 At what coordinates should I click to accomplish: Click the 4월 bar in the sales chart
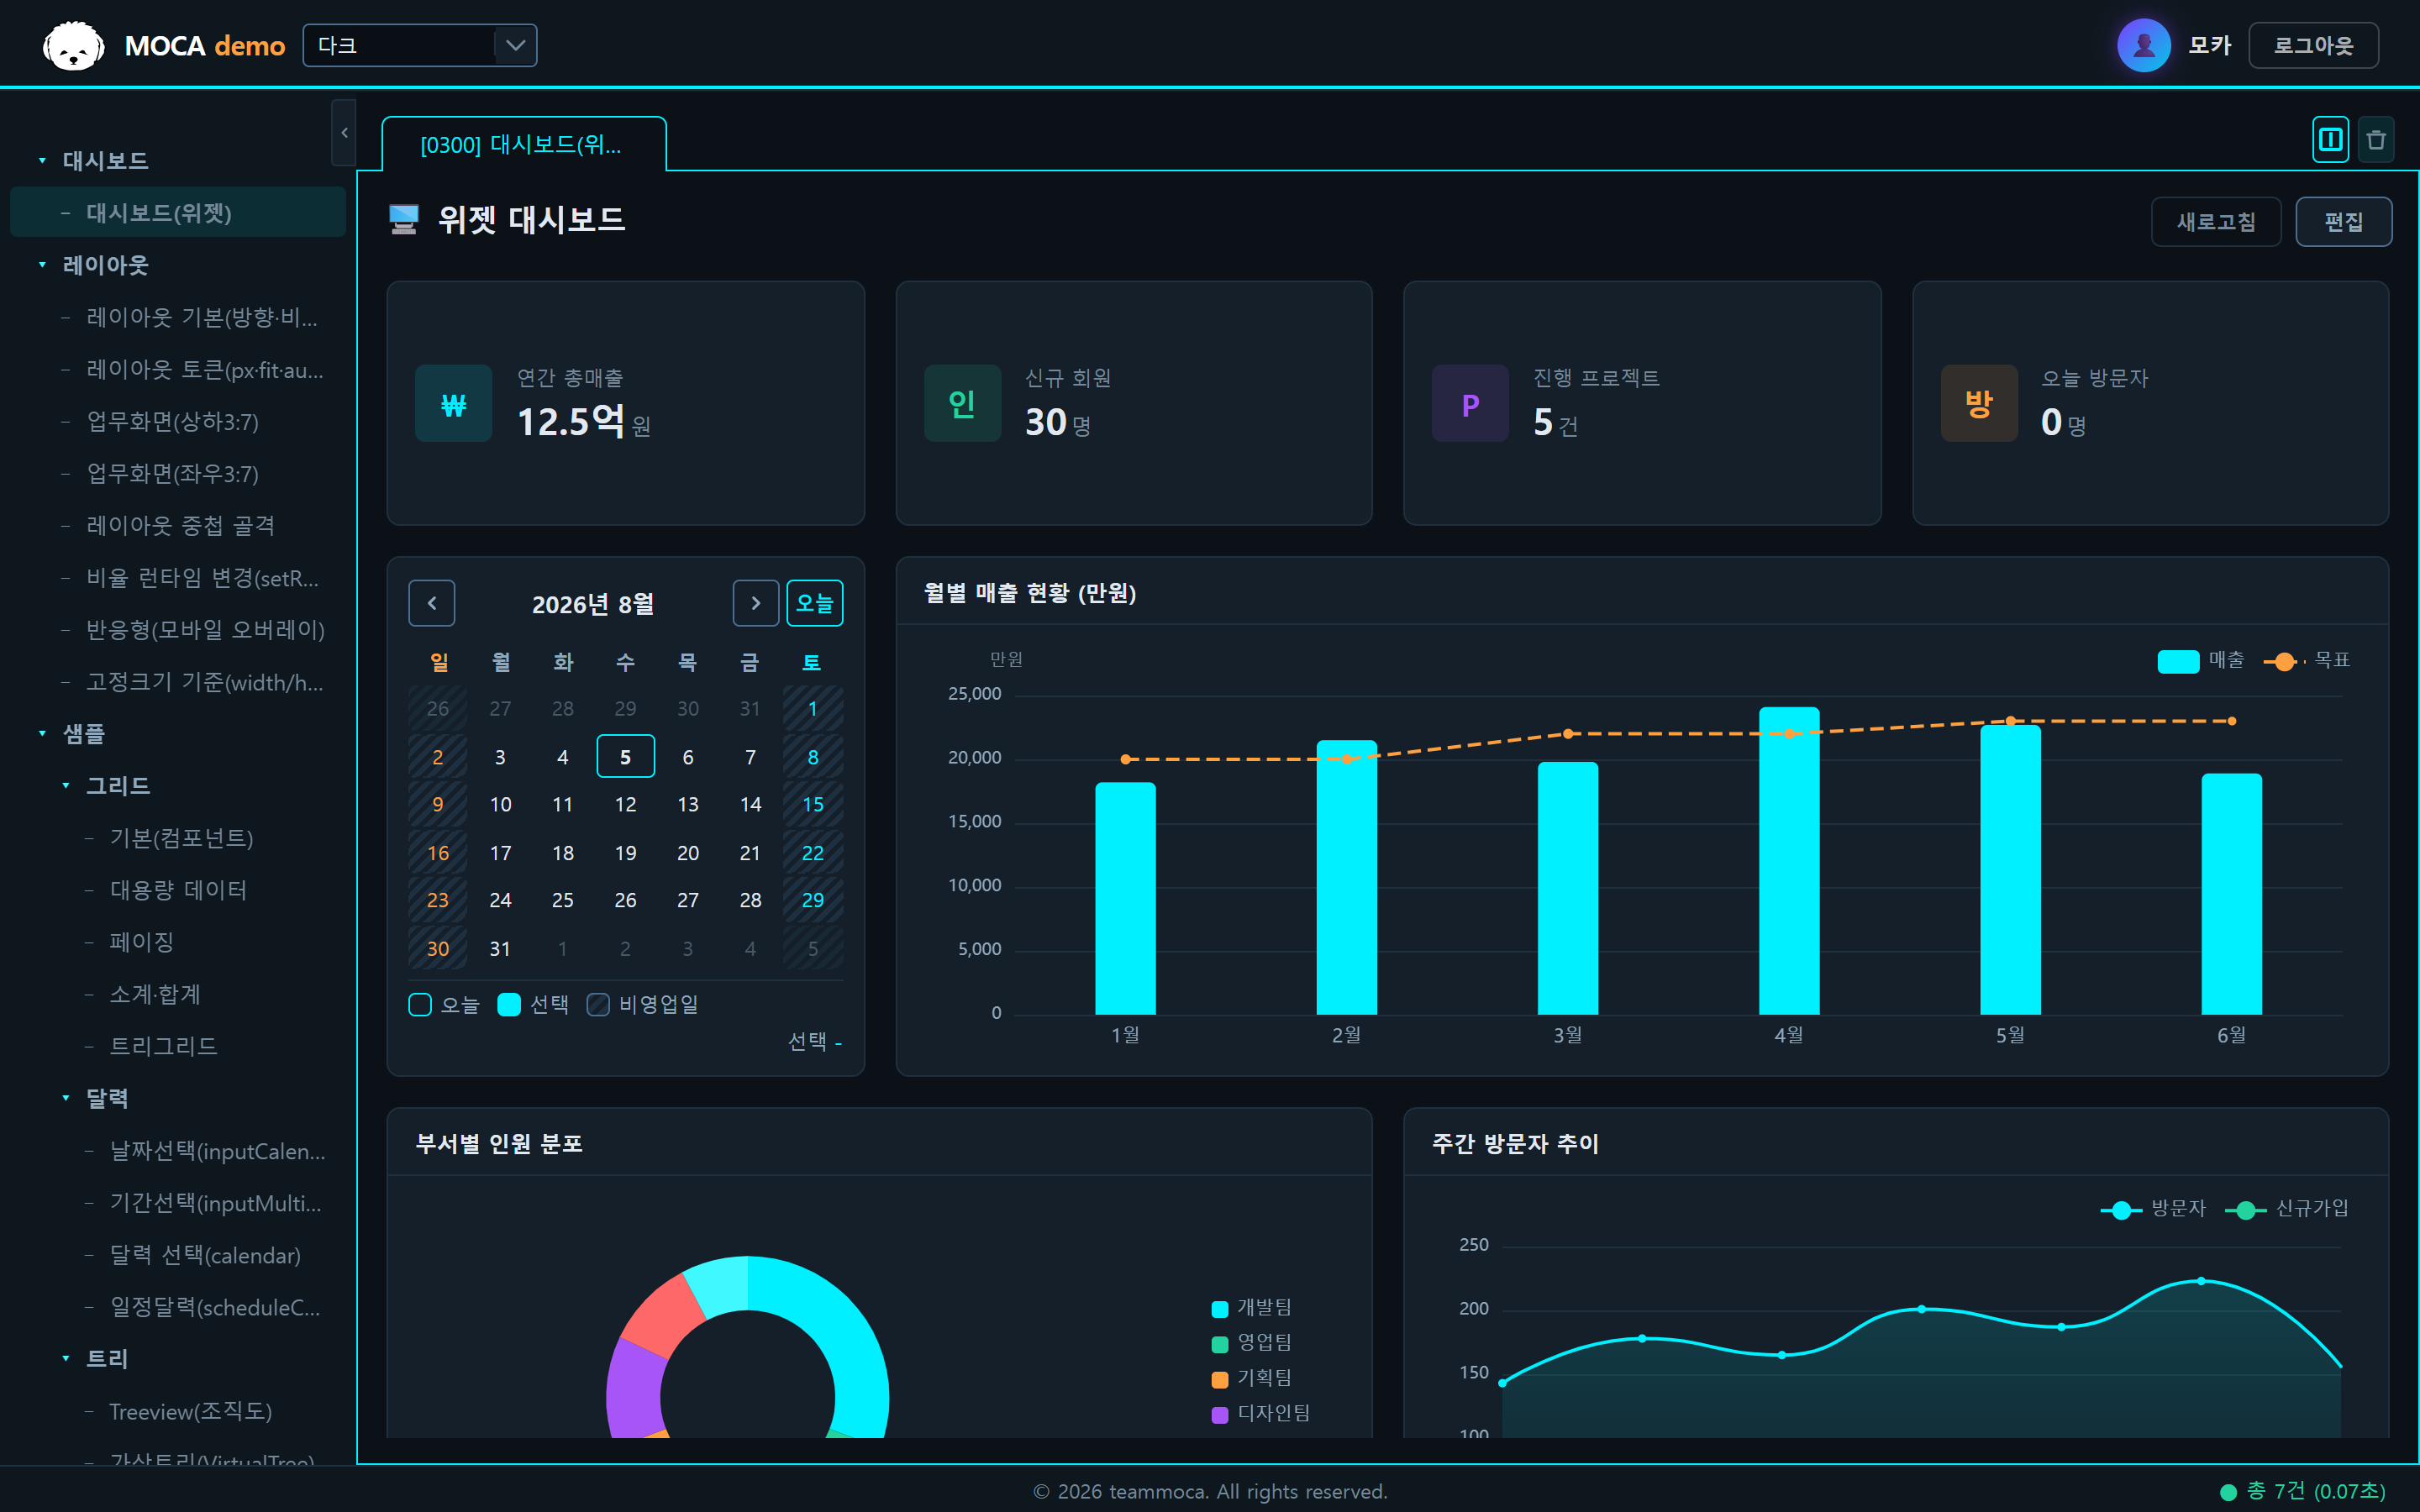coord(1789,860)
